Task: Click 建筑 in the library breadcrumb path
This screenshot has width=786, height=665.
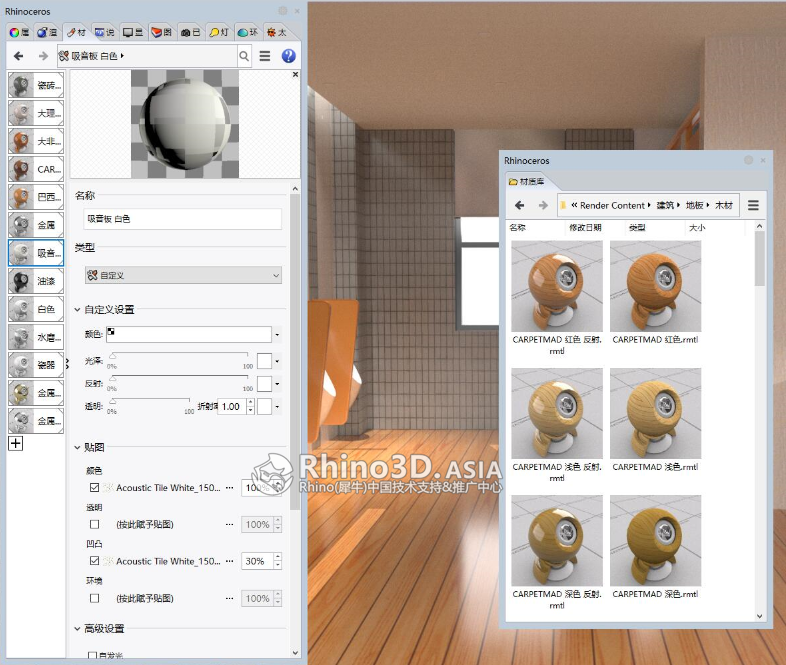Action: (665, 205)
